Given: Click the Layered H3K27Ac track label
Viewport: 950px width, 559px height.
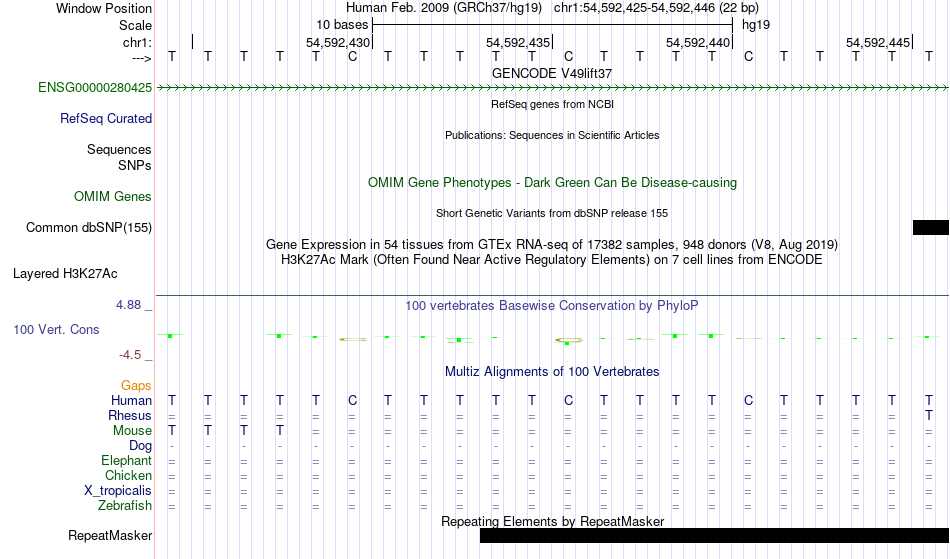Looking at the screenshot, I should point(65,274).
